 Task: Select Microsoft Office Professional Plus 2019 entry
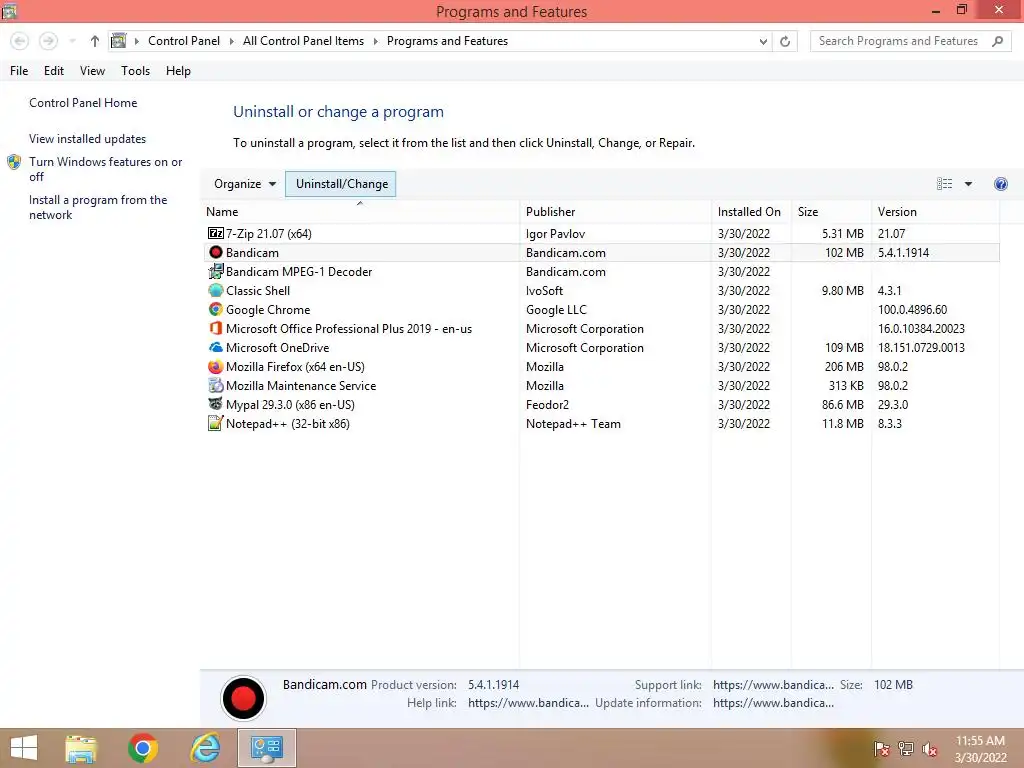click(x=349, y=328)
